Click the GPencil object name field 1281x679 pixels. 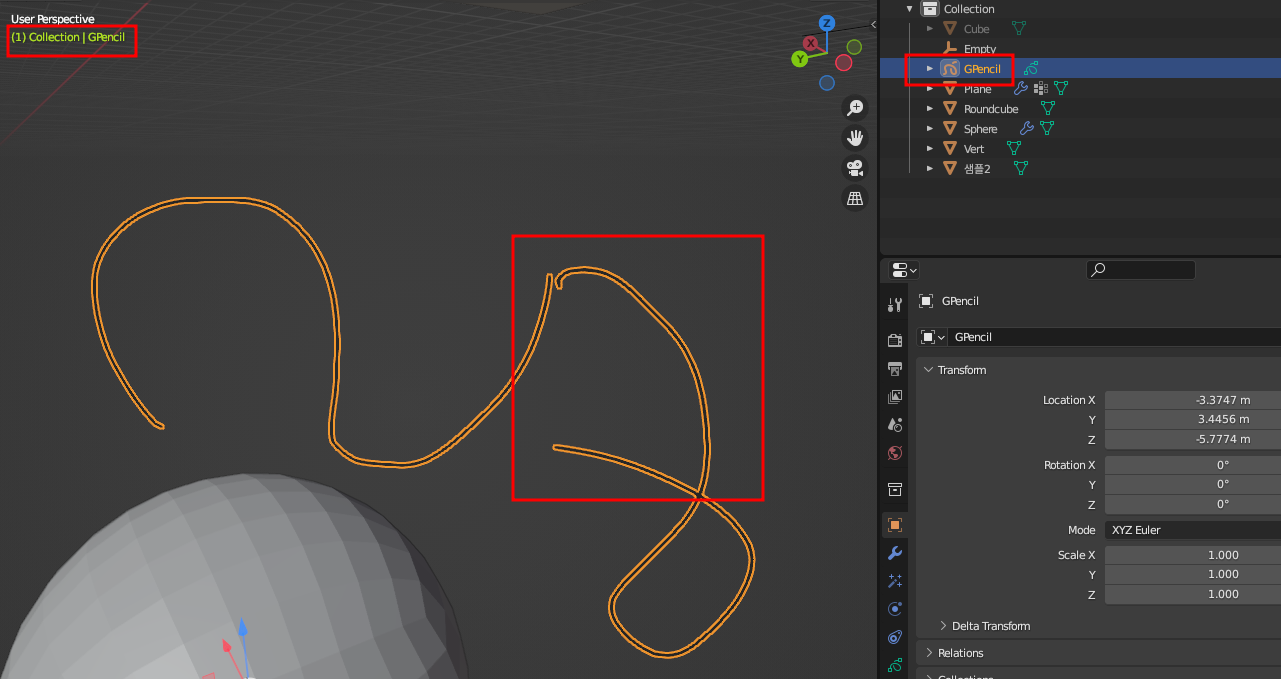coord(1113,337)
